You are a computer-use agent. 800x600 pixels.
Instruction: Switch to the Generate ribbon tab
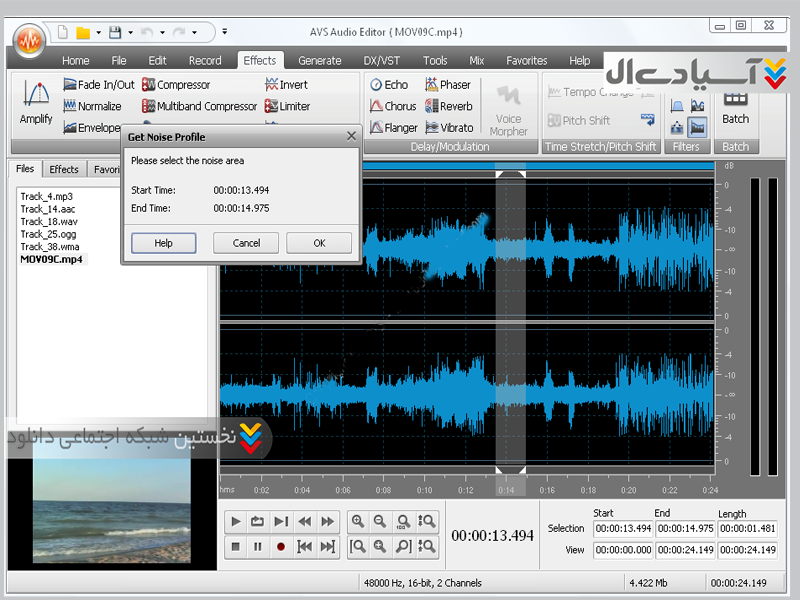(x=319, y=61)
